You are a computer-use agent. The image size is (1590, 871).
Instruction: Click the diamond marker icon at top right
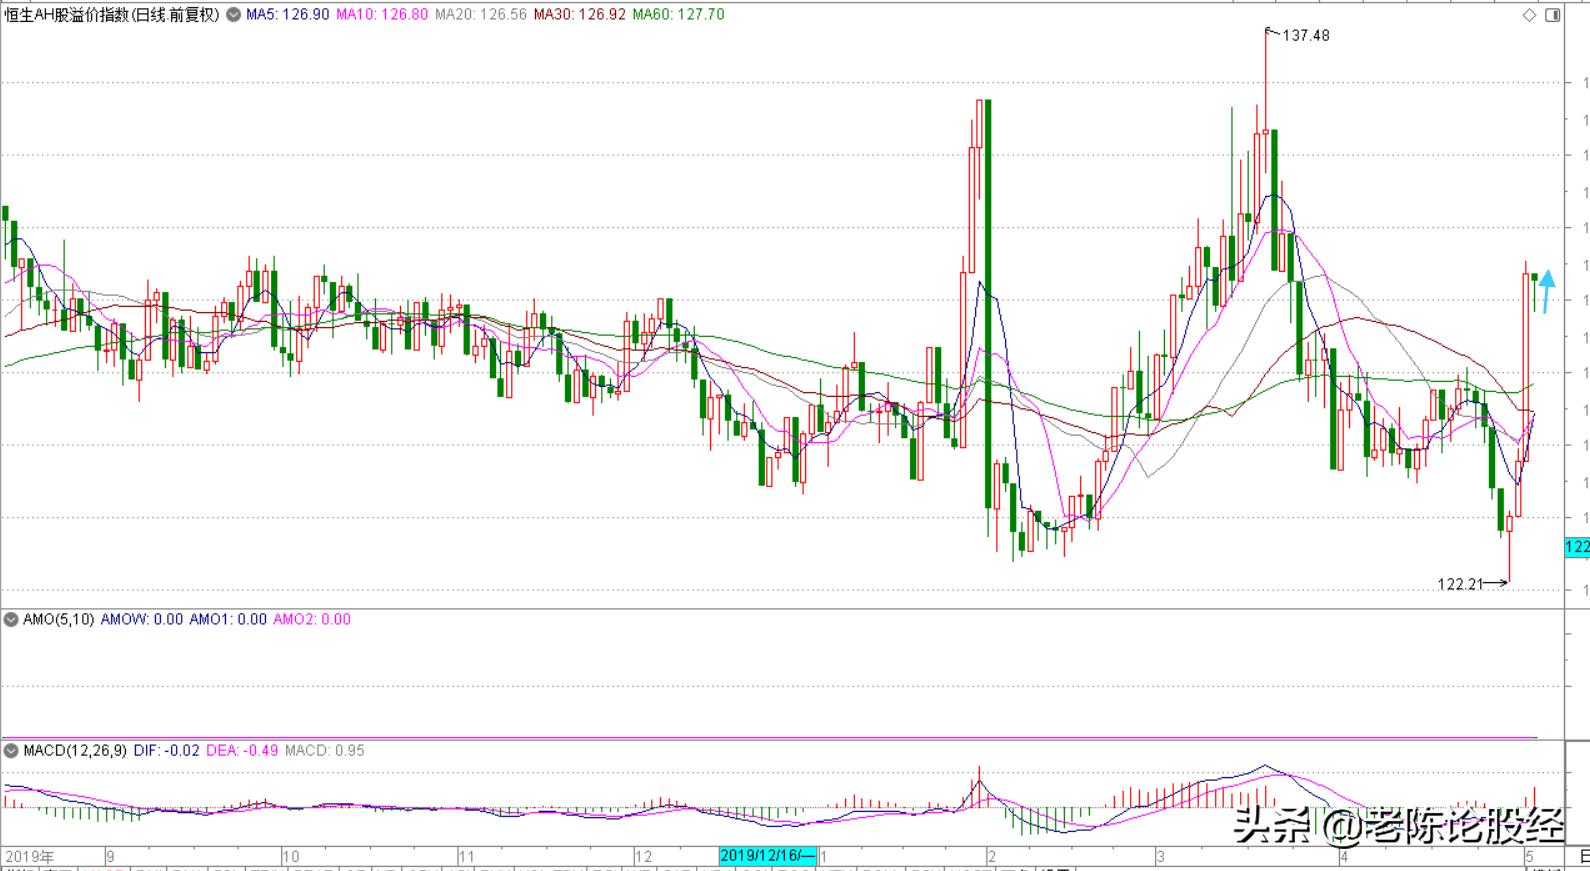click(1529, 15)
